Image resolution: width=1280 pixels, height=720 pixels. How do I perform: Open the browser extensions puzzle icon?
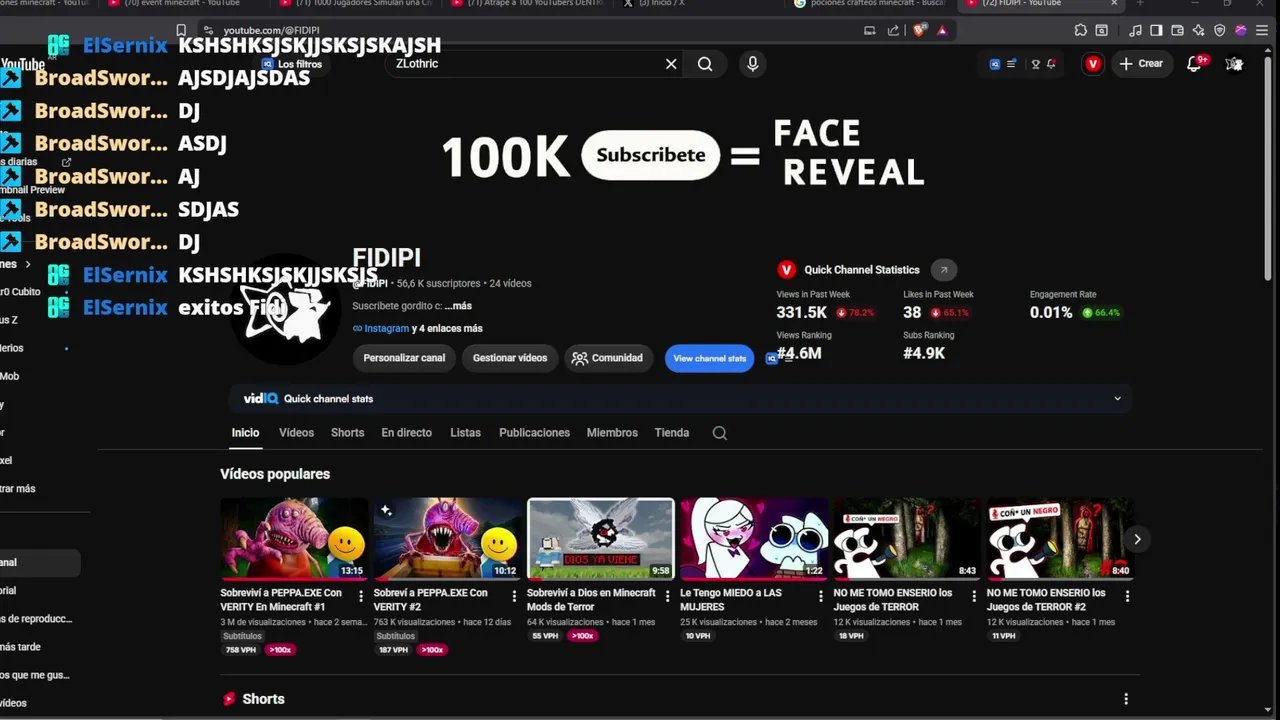pos(1081,30)
